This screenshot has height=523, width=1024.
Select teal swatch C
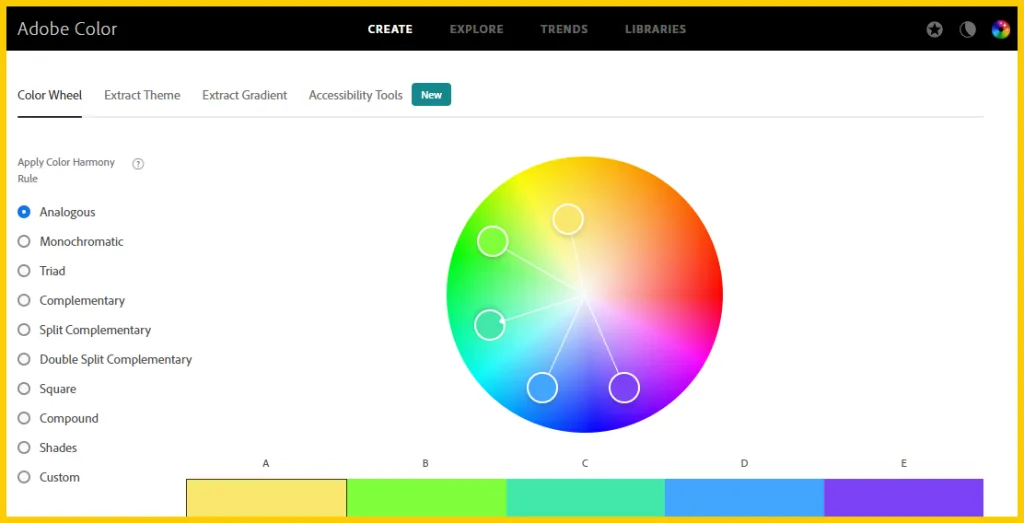[585, 498]
